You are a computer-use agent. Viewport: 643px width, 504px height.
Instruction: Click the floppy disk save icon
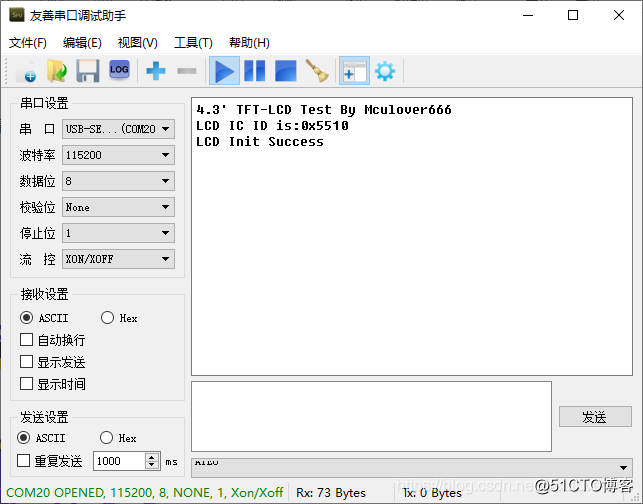click(88, 71)
